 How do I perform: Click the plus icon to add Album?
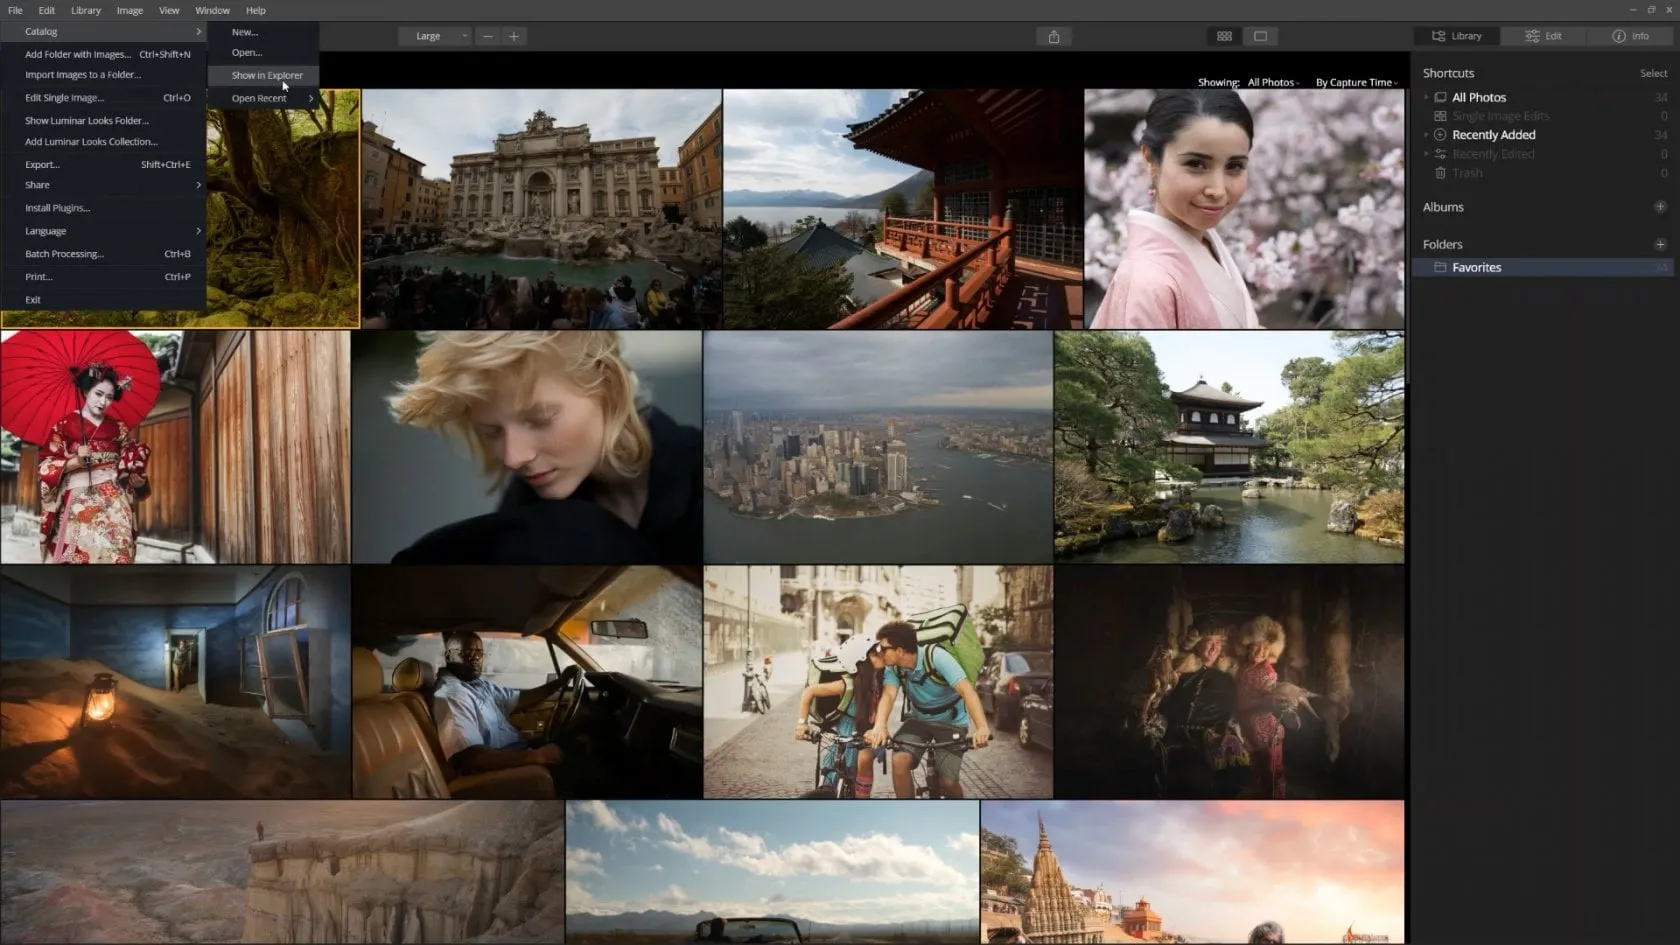[1660, 207]
